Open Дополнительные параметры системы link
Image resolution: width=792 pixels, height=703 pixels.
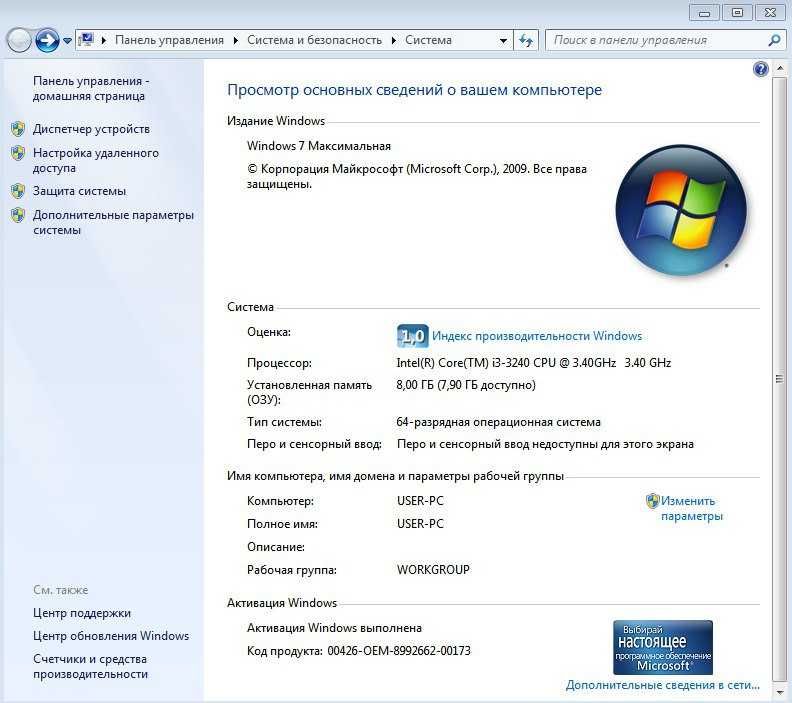click(114, 222)
